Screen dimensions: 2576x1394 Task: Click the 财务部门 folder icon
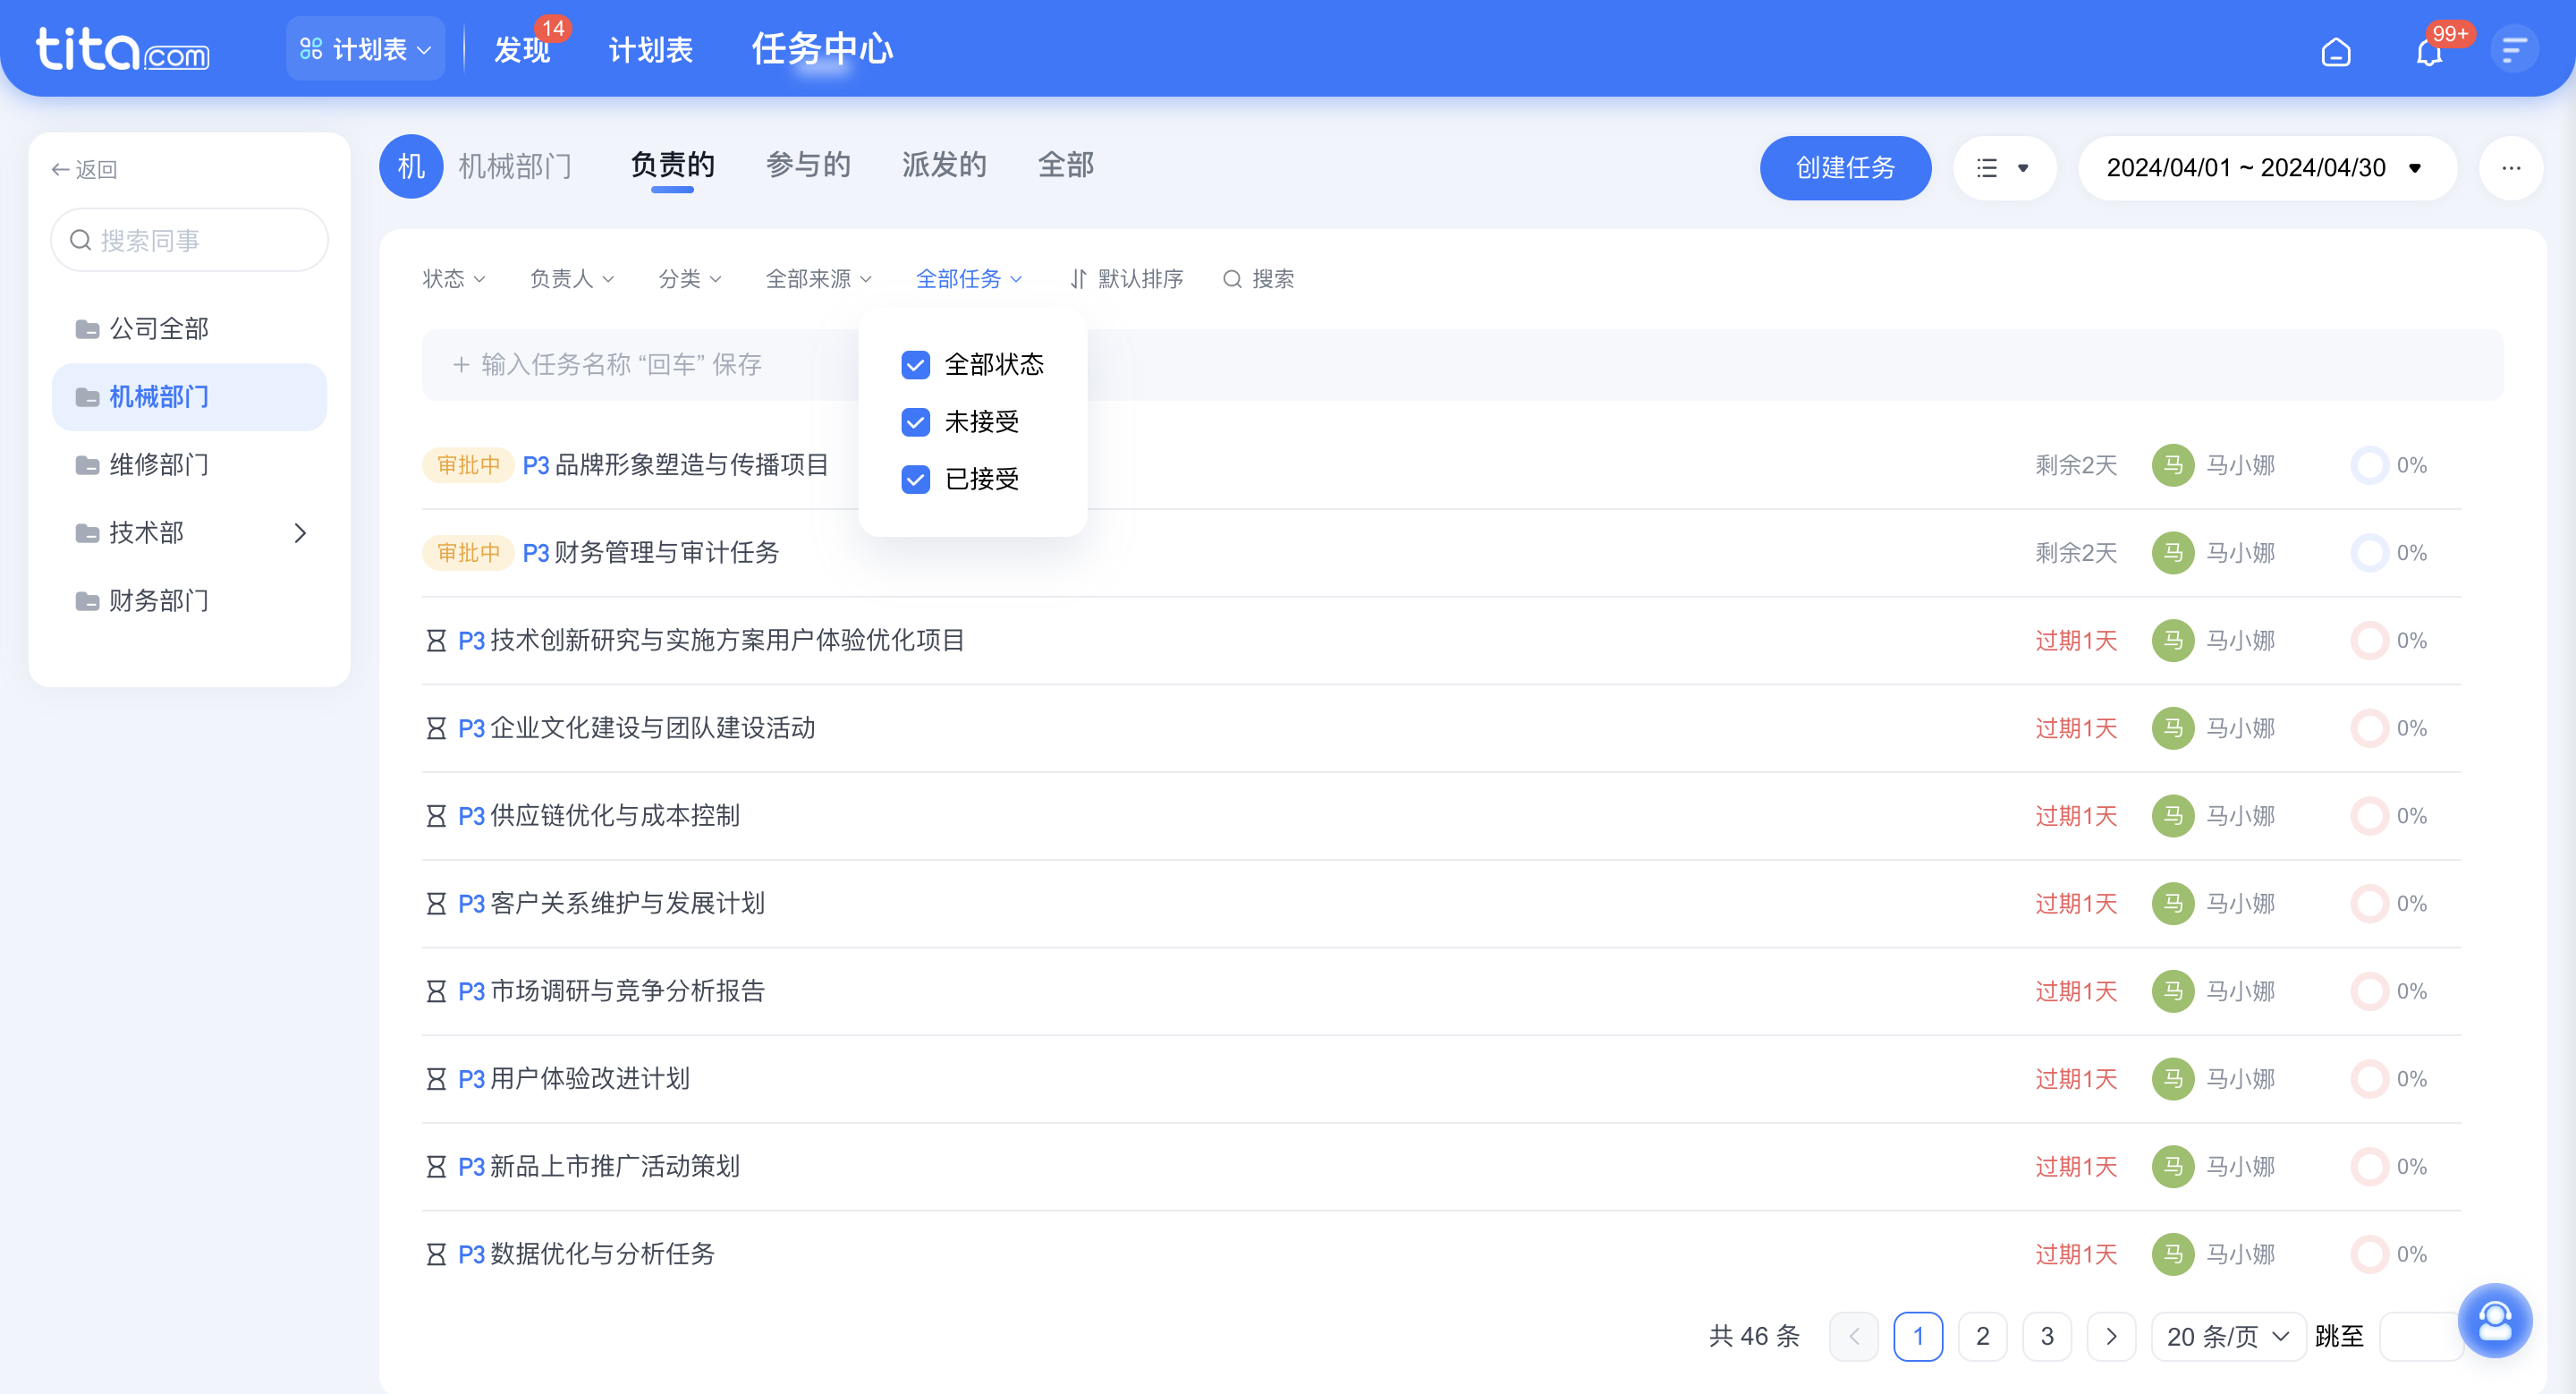[88, 601]
